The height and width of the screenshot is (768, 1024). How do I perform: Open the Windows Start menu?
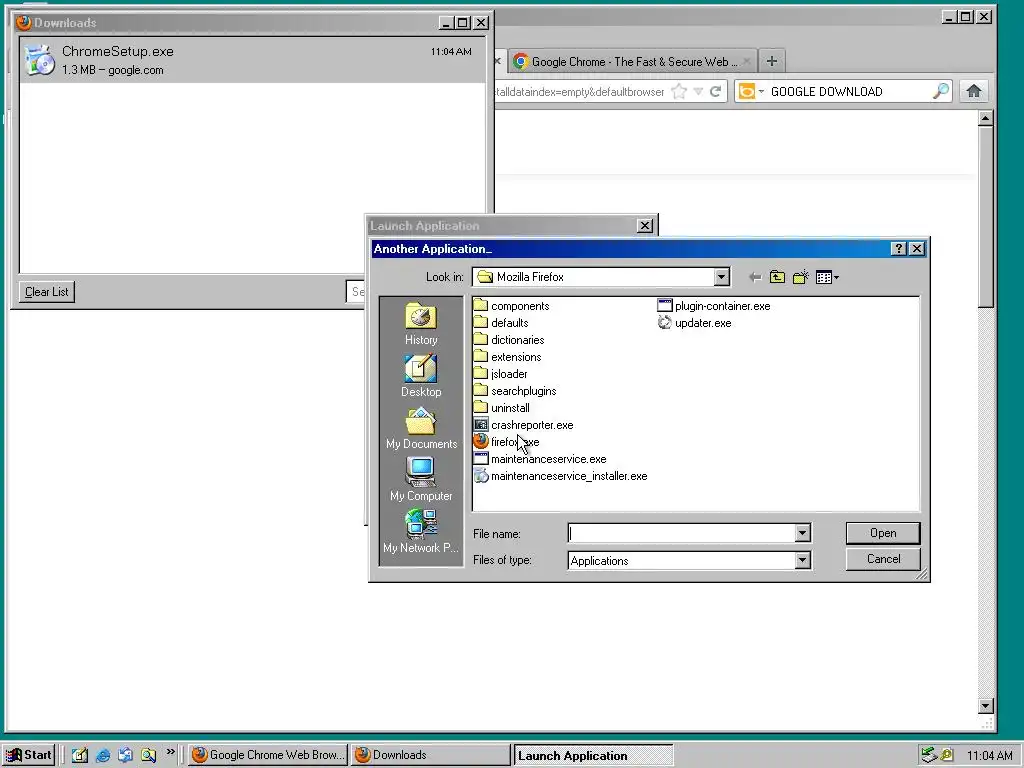click(29, 755)
